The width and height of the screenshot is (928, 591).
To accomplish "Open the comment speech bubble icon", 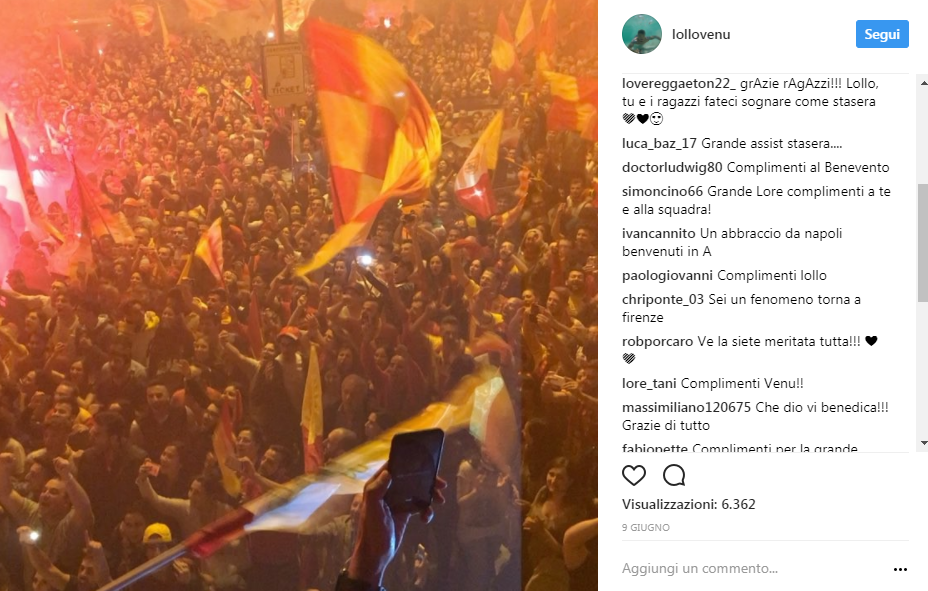I will [x=674, y=475].
